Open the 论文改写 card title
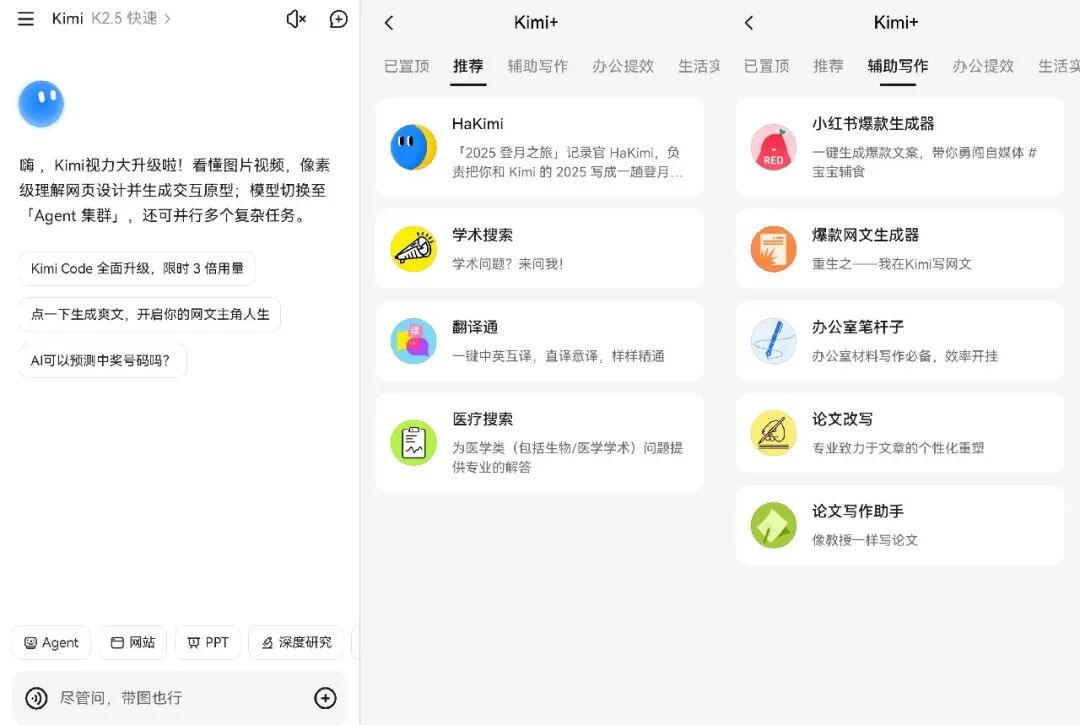 (842, 419)
